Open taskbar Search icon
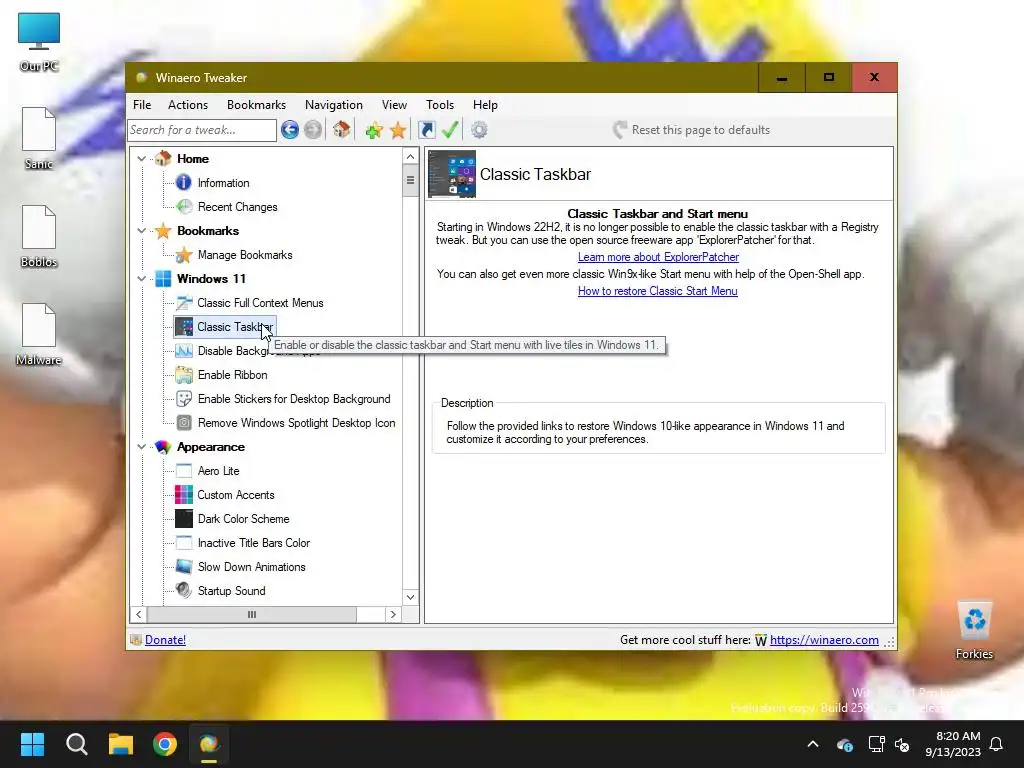Viewport: 1024px width, 768px height. tap(76, 744)
